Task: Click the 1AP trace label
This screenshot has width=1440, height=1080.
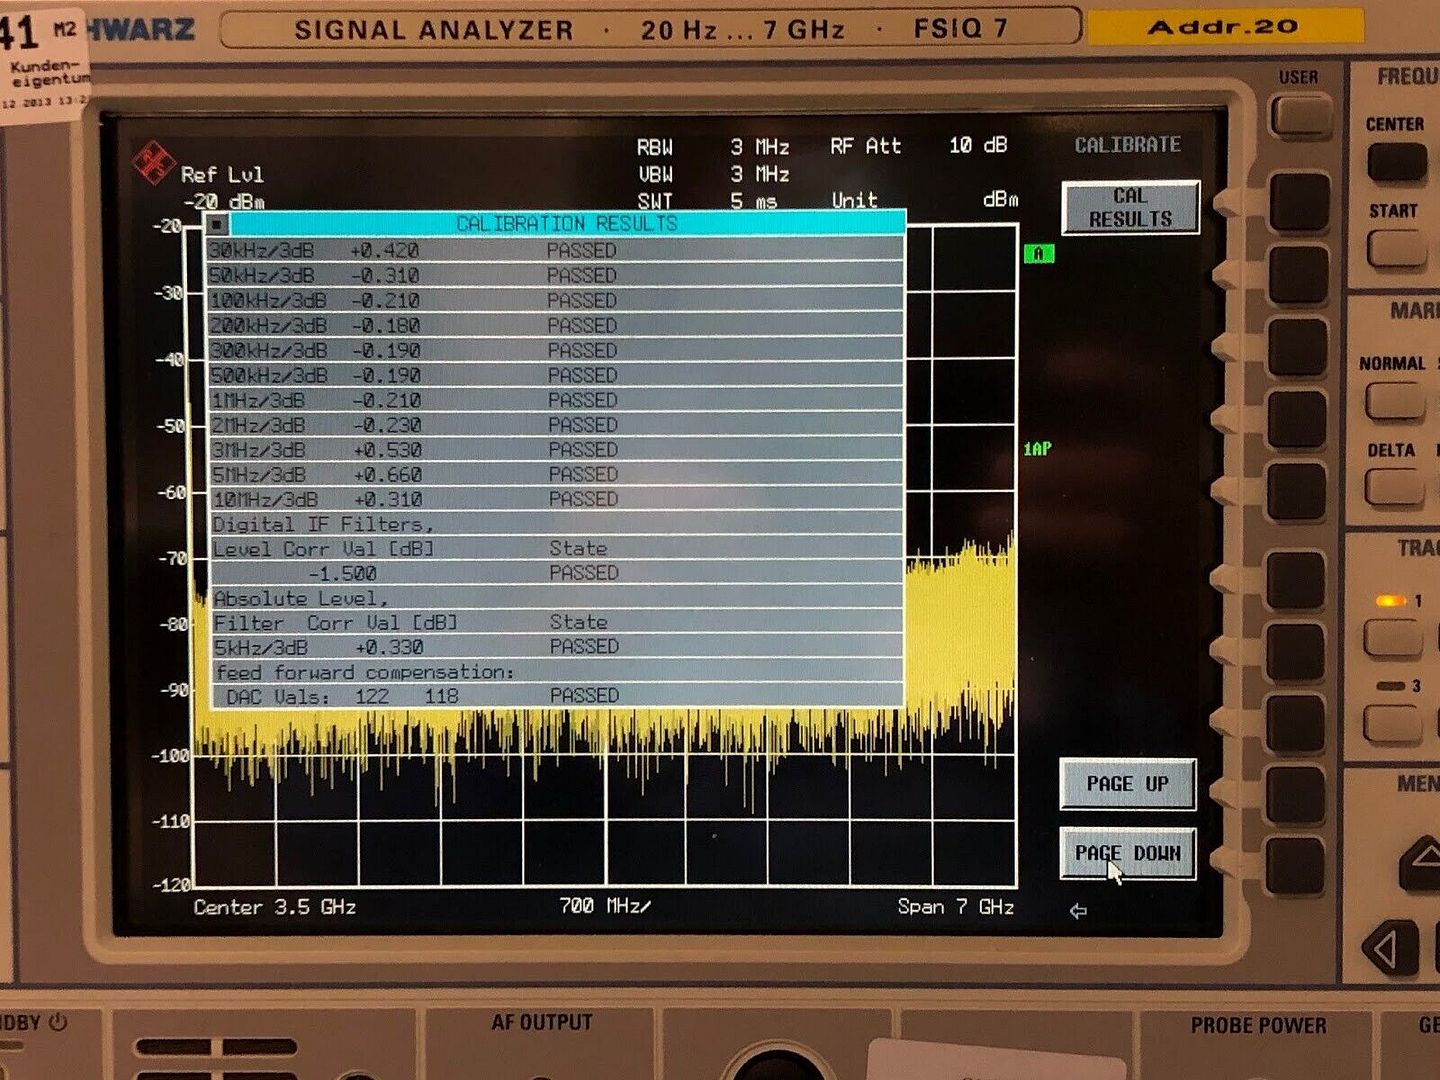Action: click(1037, 449)
